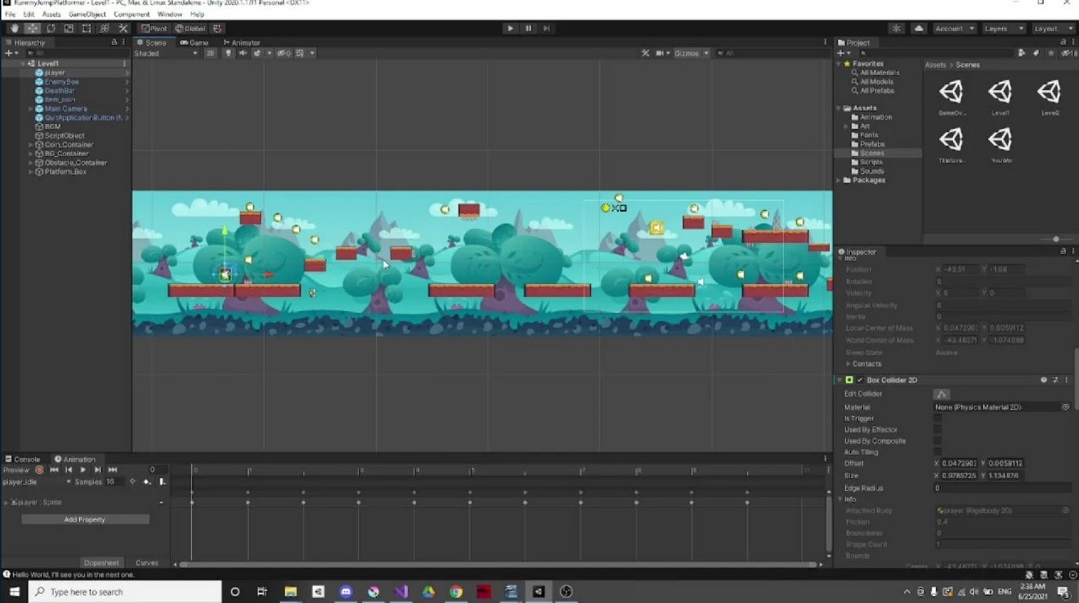Add keyframe in Animation window
This screenshot has height=603, width=1079.
click(147, 482)
